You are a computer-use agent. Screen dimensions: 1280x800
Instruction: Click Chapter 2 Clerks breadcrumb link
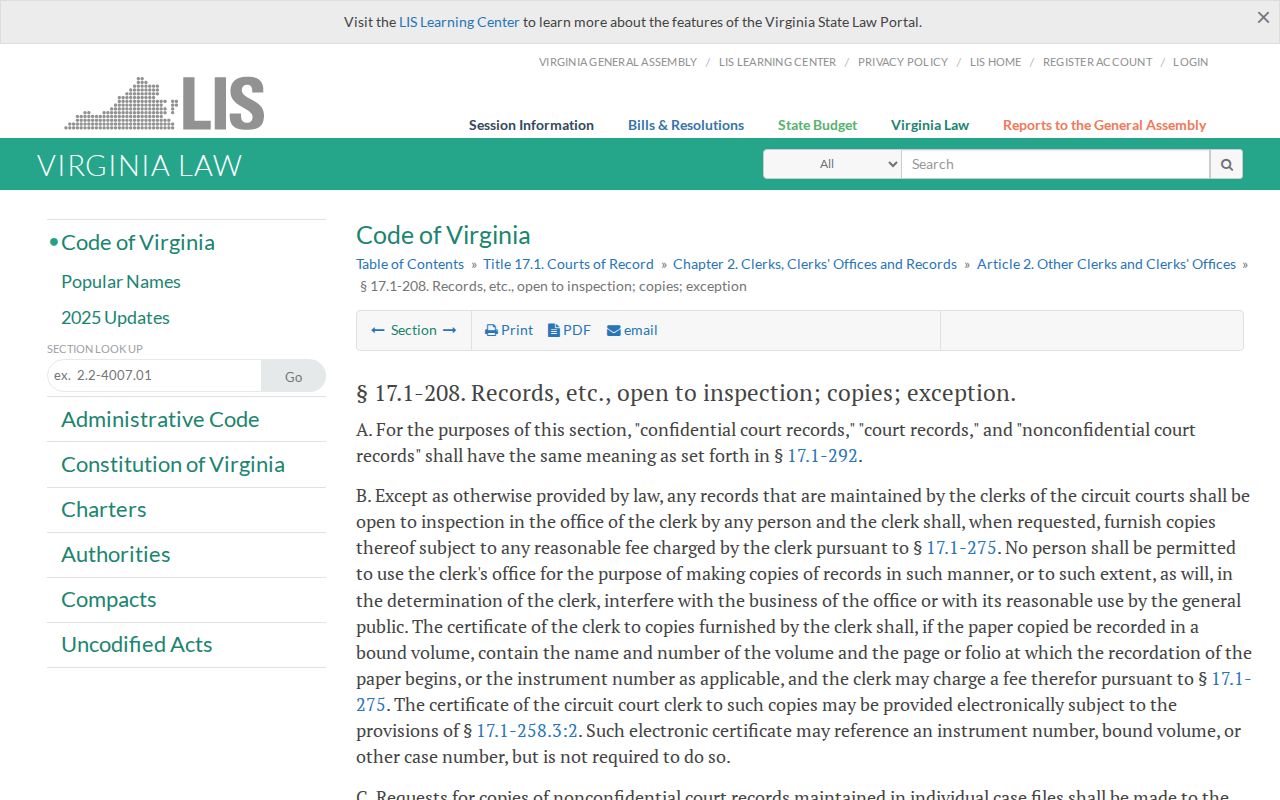815,264
